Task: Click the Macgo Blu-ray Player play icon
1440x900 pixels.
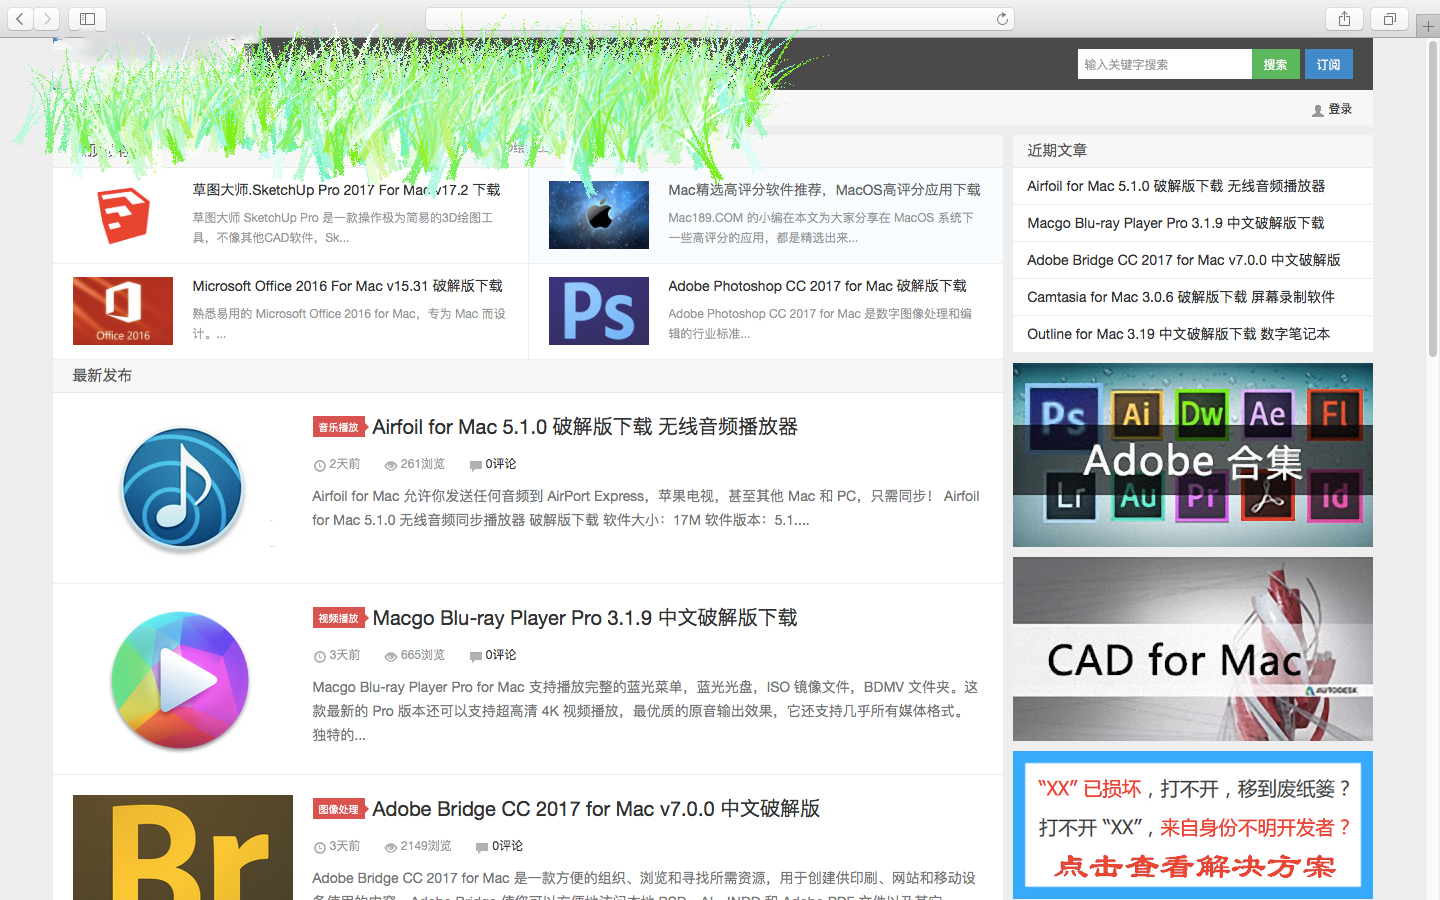Action: coord(181,681)
